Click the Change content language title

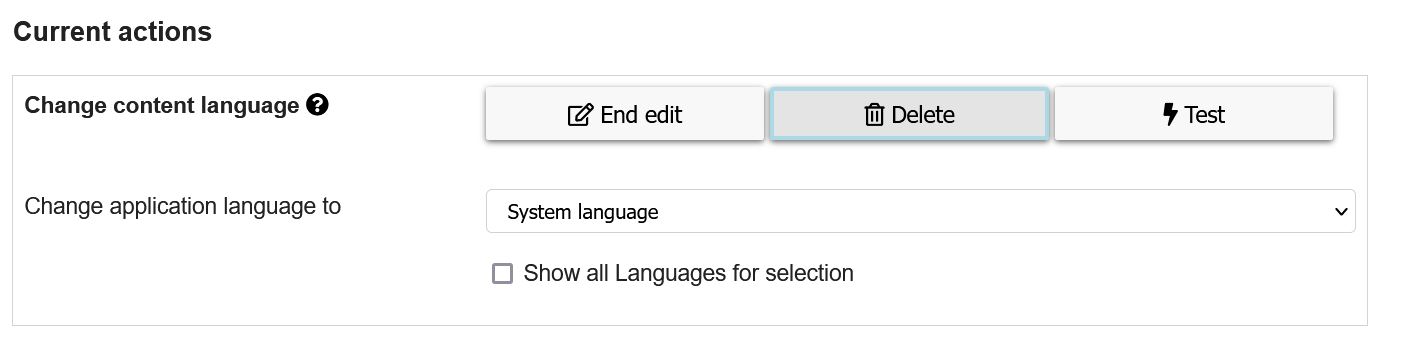coord(162,105)
